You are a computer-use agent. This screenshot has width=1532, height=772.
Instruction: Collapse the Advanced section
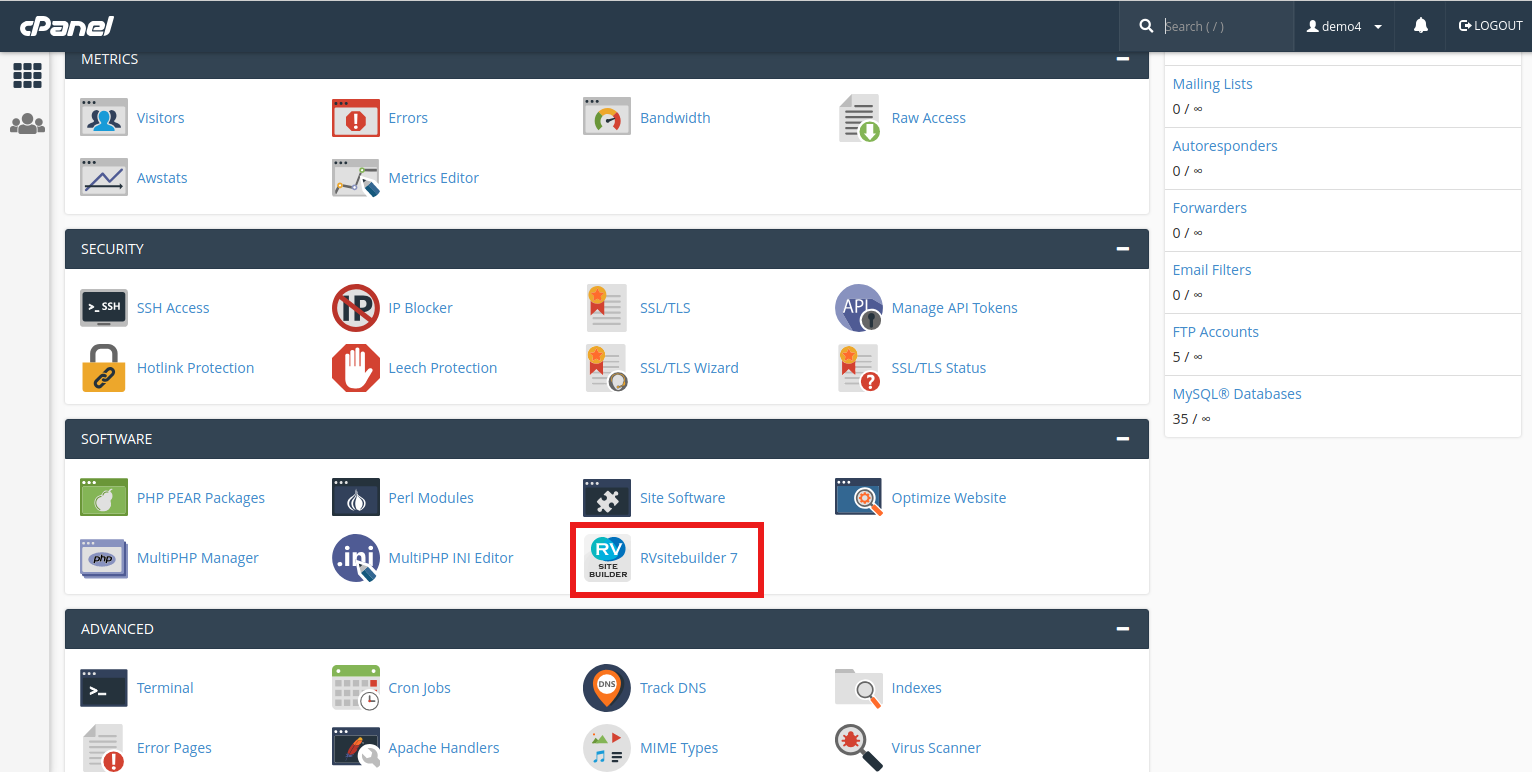1123,629
